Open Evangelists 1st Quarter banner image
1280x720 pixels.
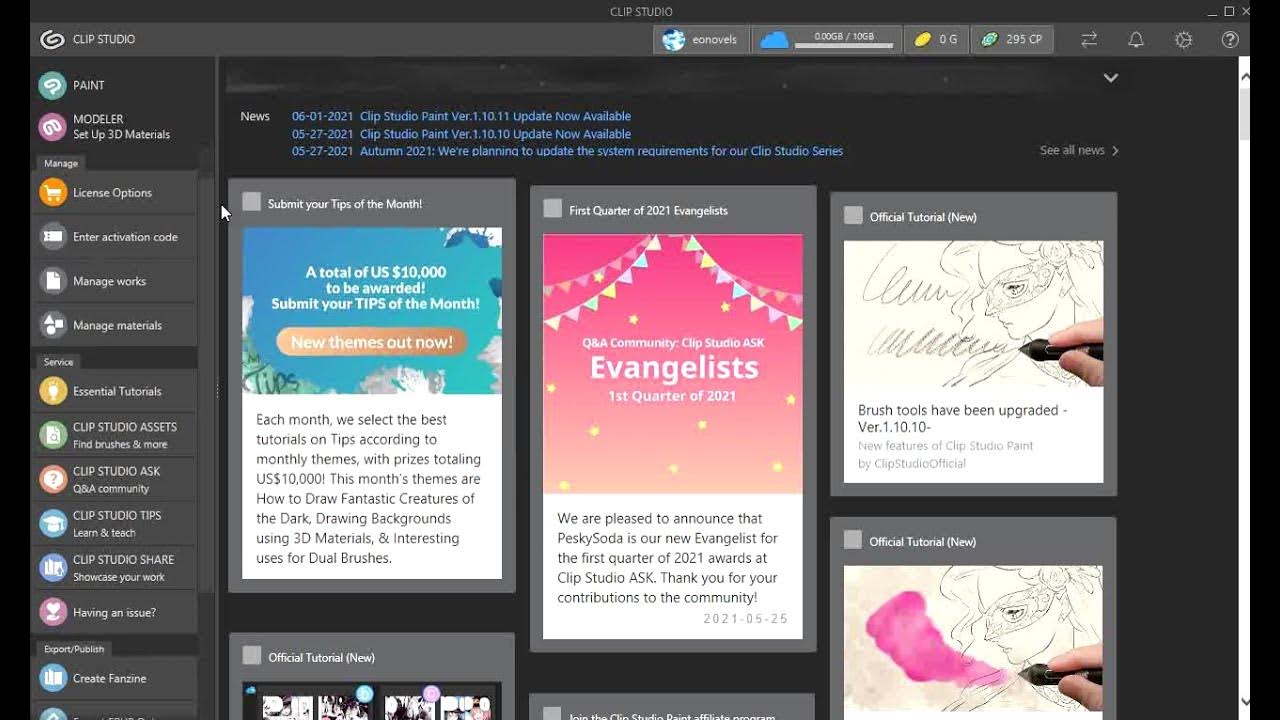[x=672, y=364]
